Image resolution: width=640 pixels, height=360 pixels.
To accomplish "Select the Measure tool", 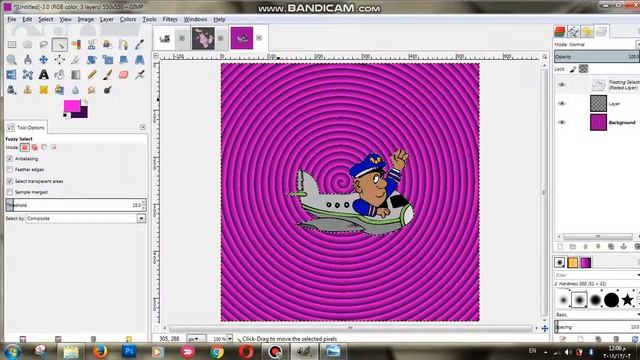I will (x=27, y=60).
